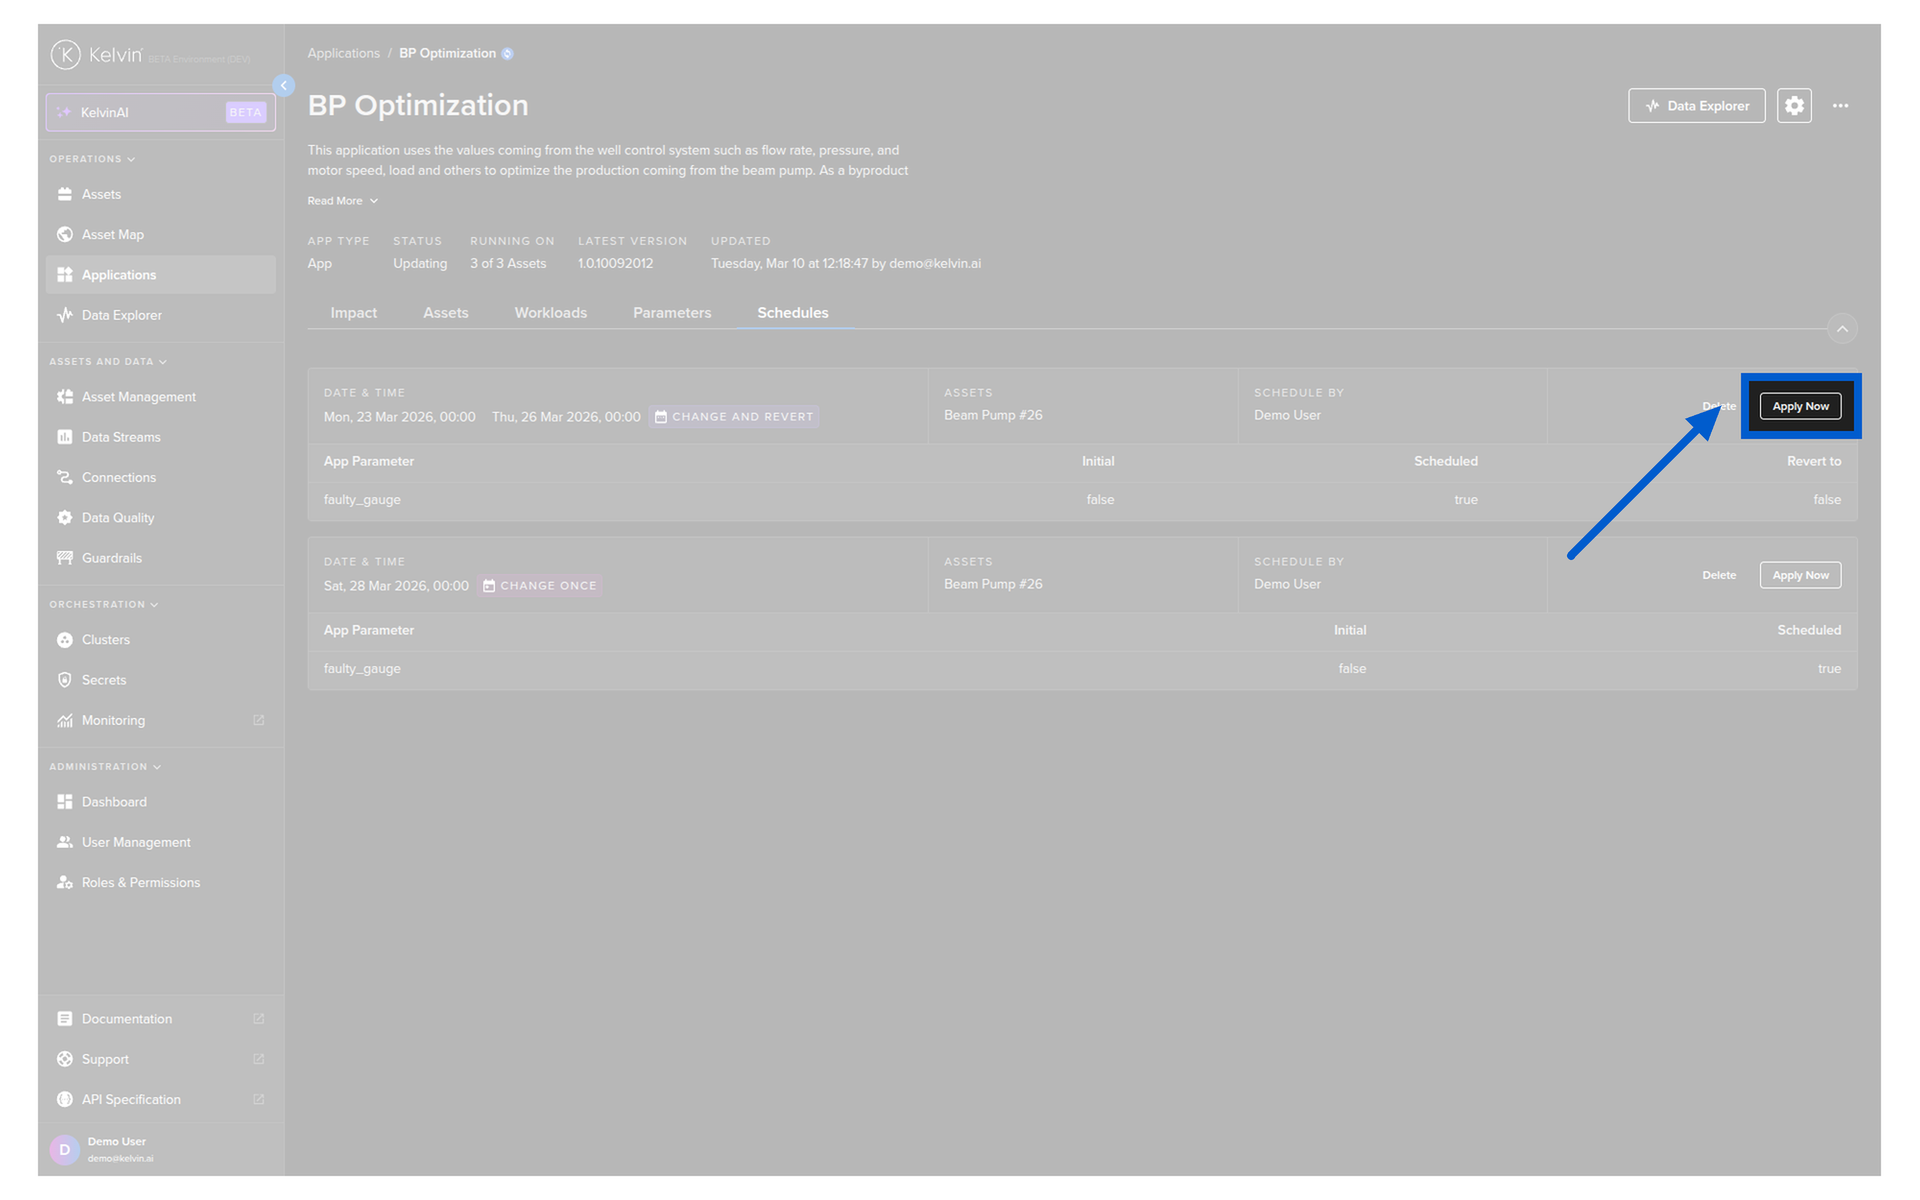Viewport: 1920px width, 1200px height.
Task: Expand Read More description
Action: point(342,201)
